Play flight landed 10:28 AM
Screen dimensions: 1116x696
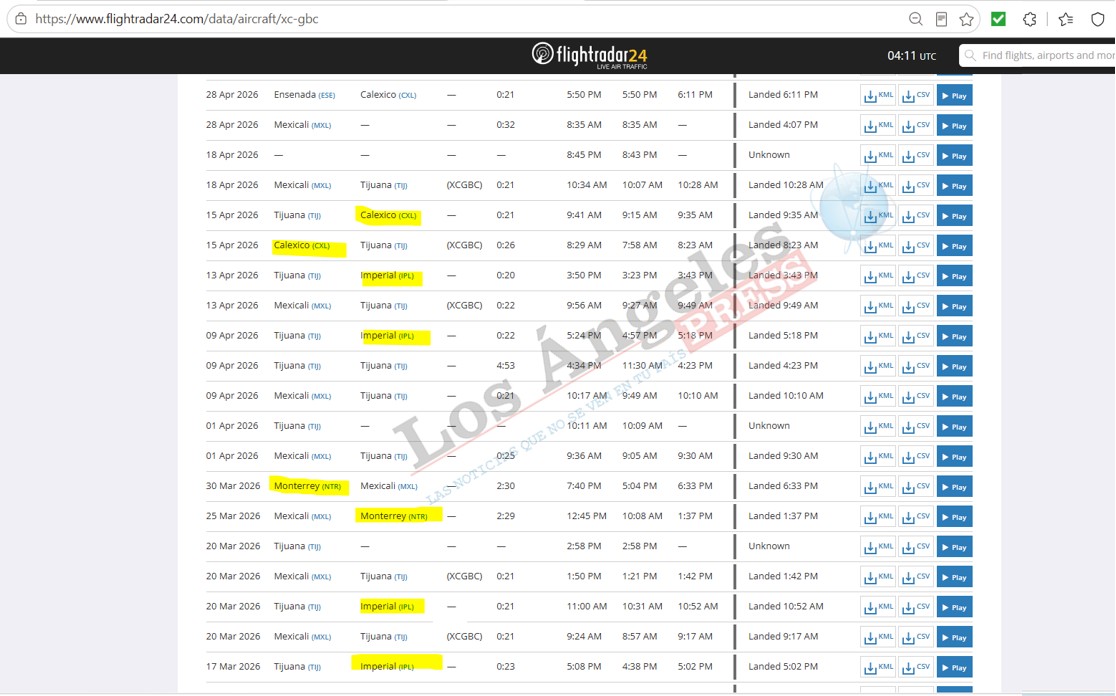[x=954, y=186]
